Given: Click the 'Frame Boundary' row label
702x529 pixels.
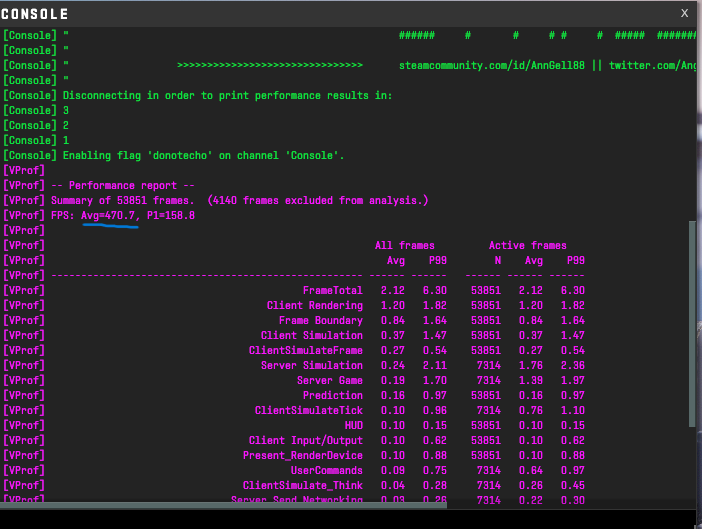Looking at the screenshot, I should [x=321, y=320].
